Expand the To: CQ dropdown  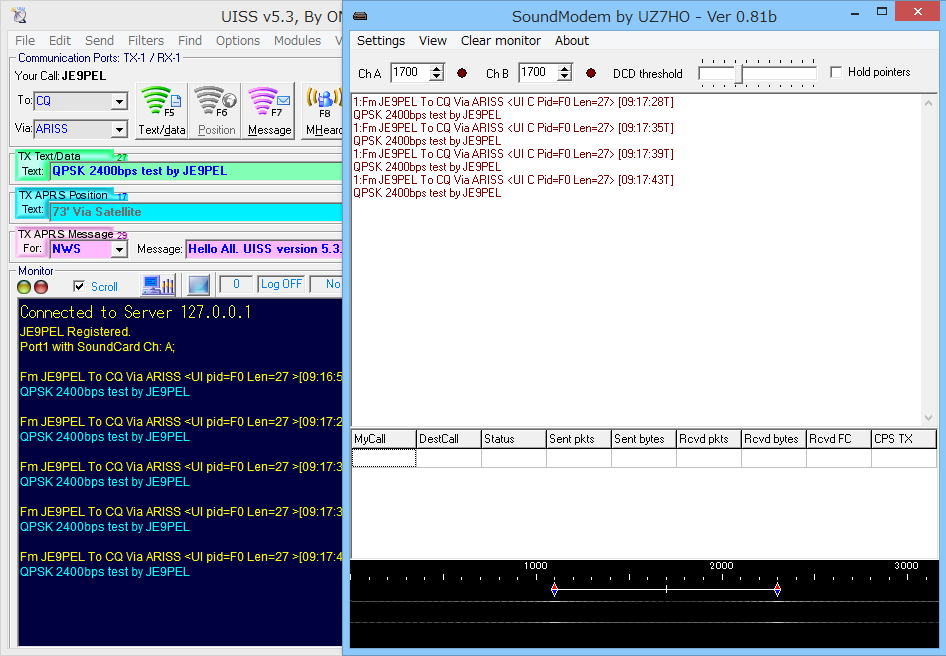pos(119,101)
